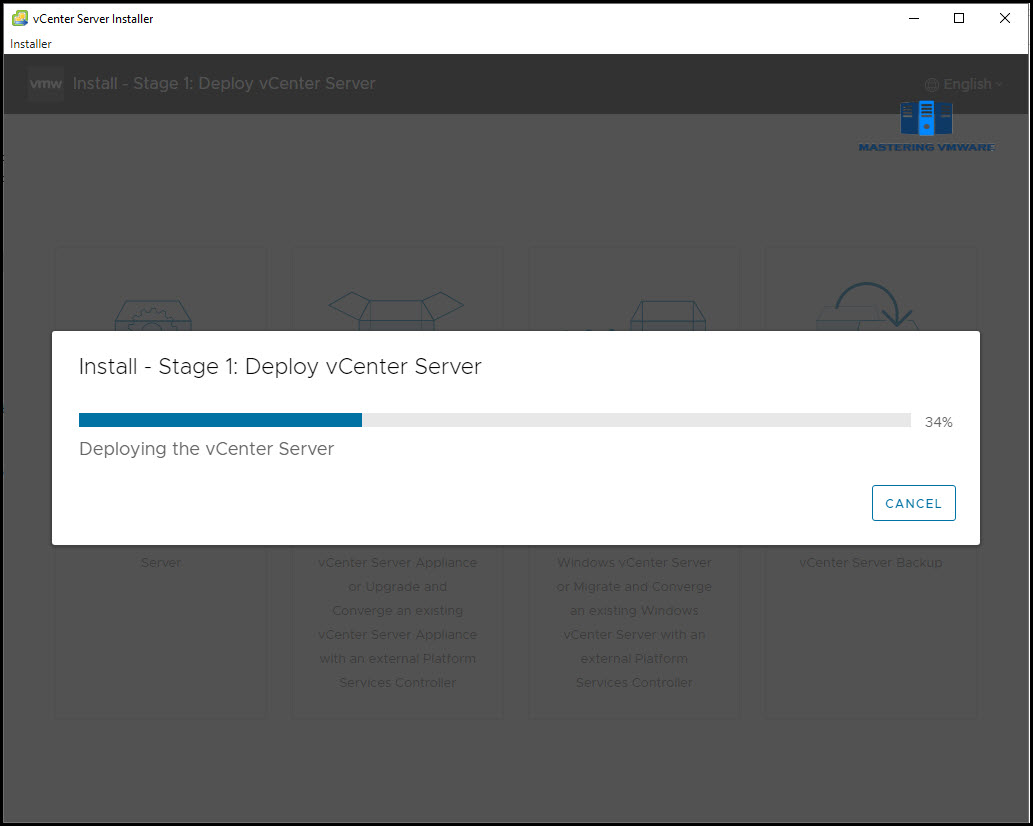
Task: Click the 34% progress value
Action: [938, 422]
